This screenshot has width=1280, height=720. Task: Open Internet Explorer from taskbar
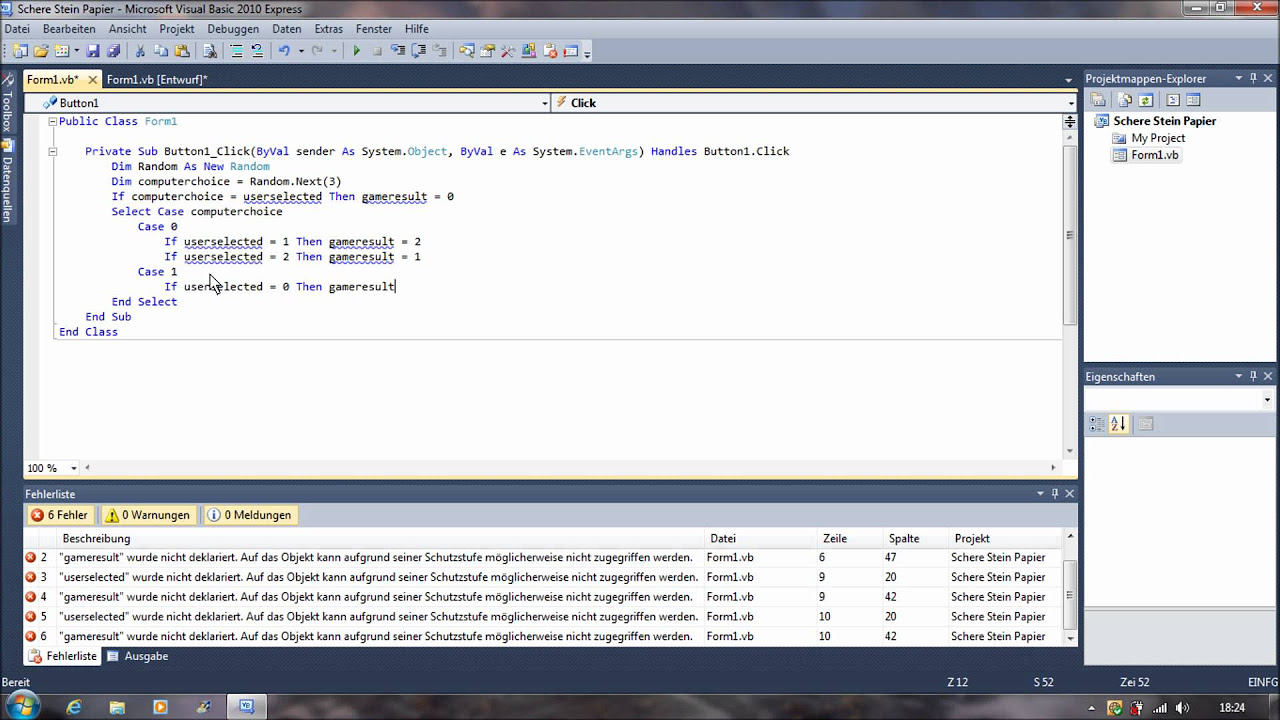tap(74, 707)
